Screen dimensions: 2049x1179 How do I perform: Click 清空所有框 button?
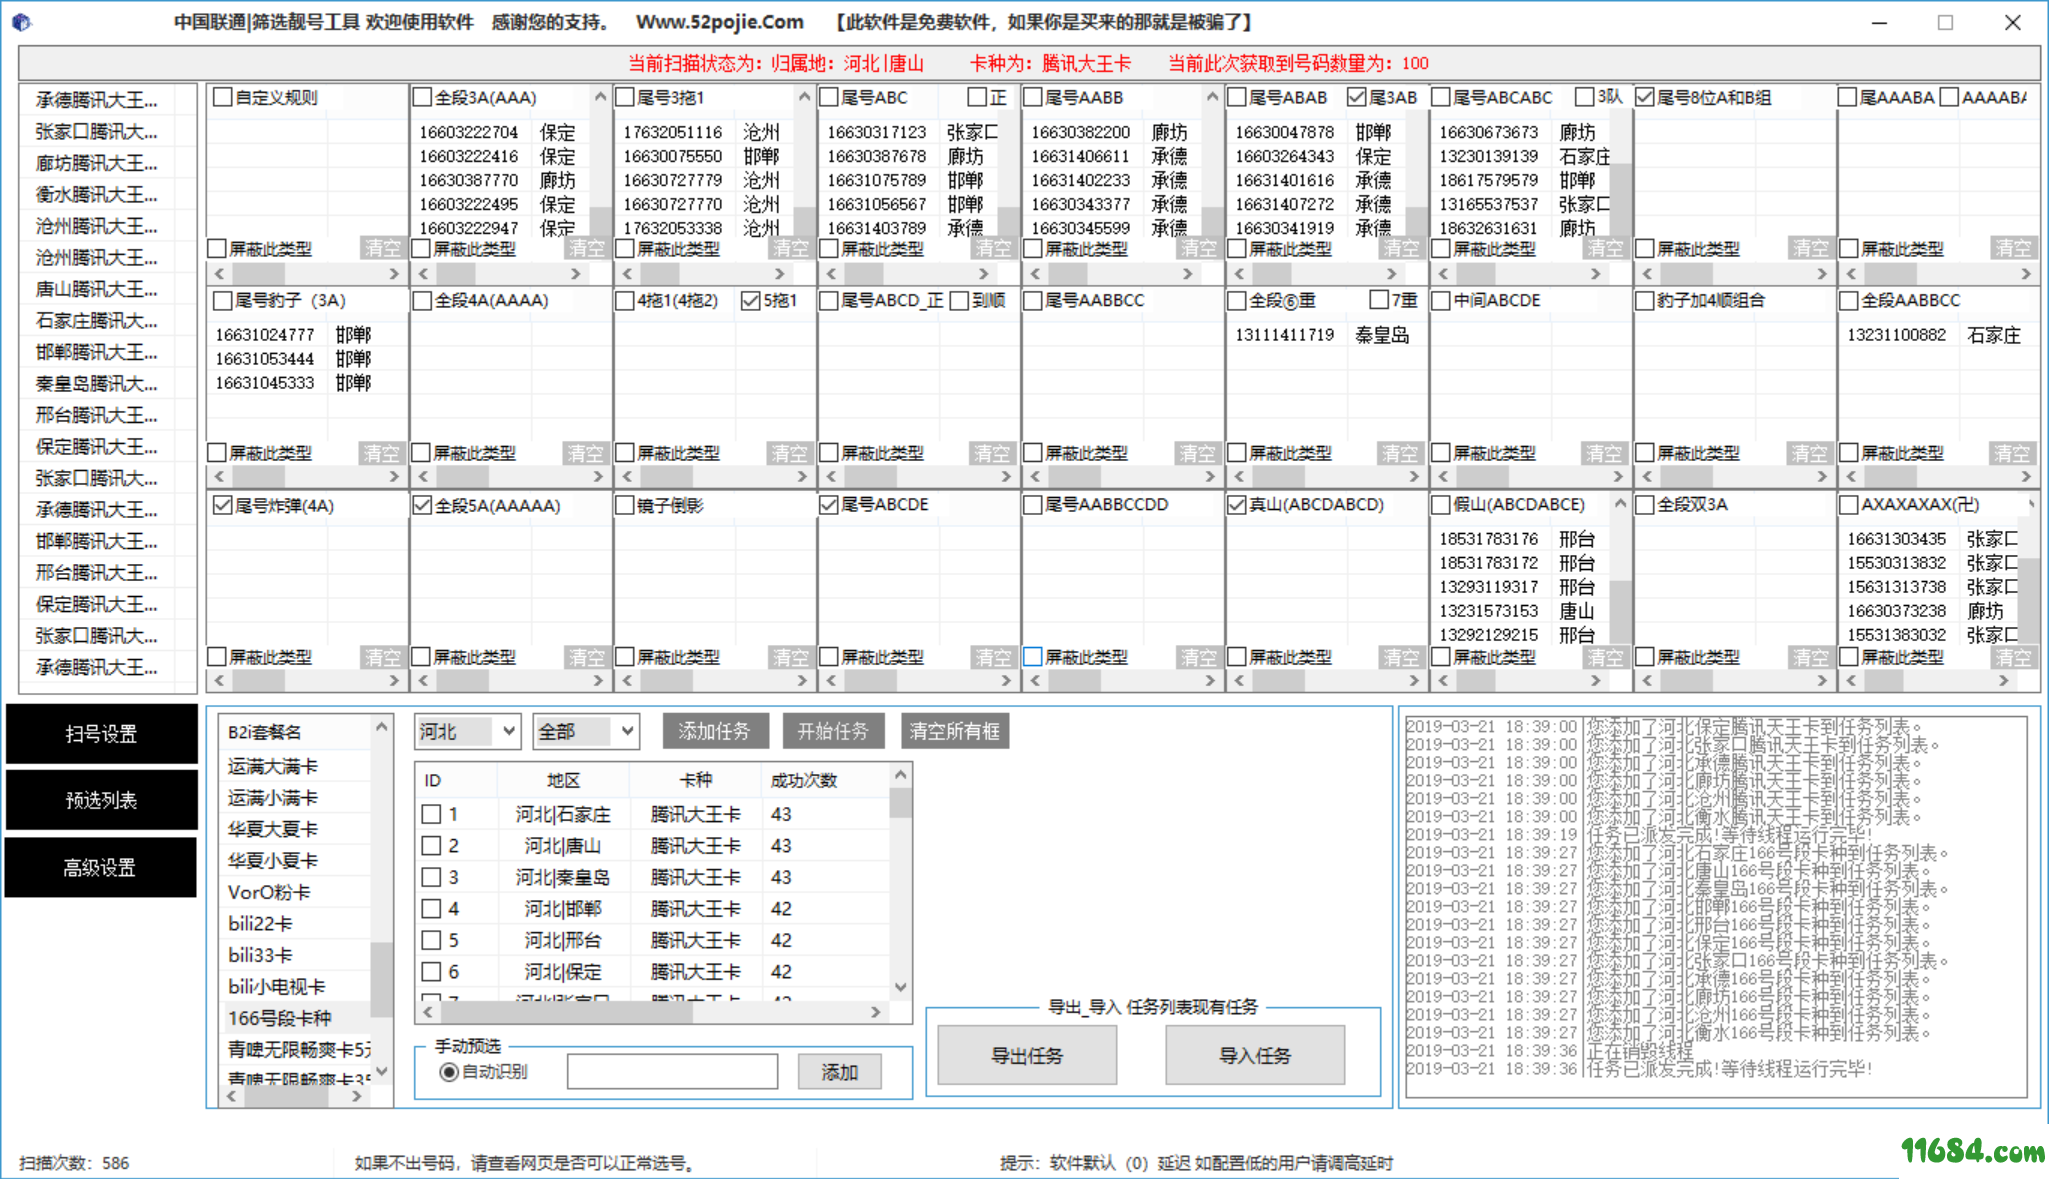[955, 731]
